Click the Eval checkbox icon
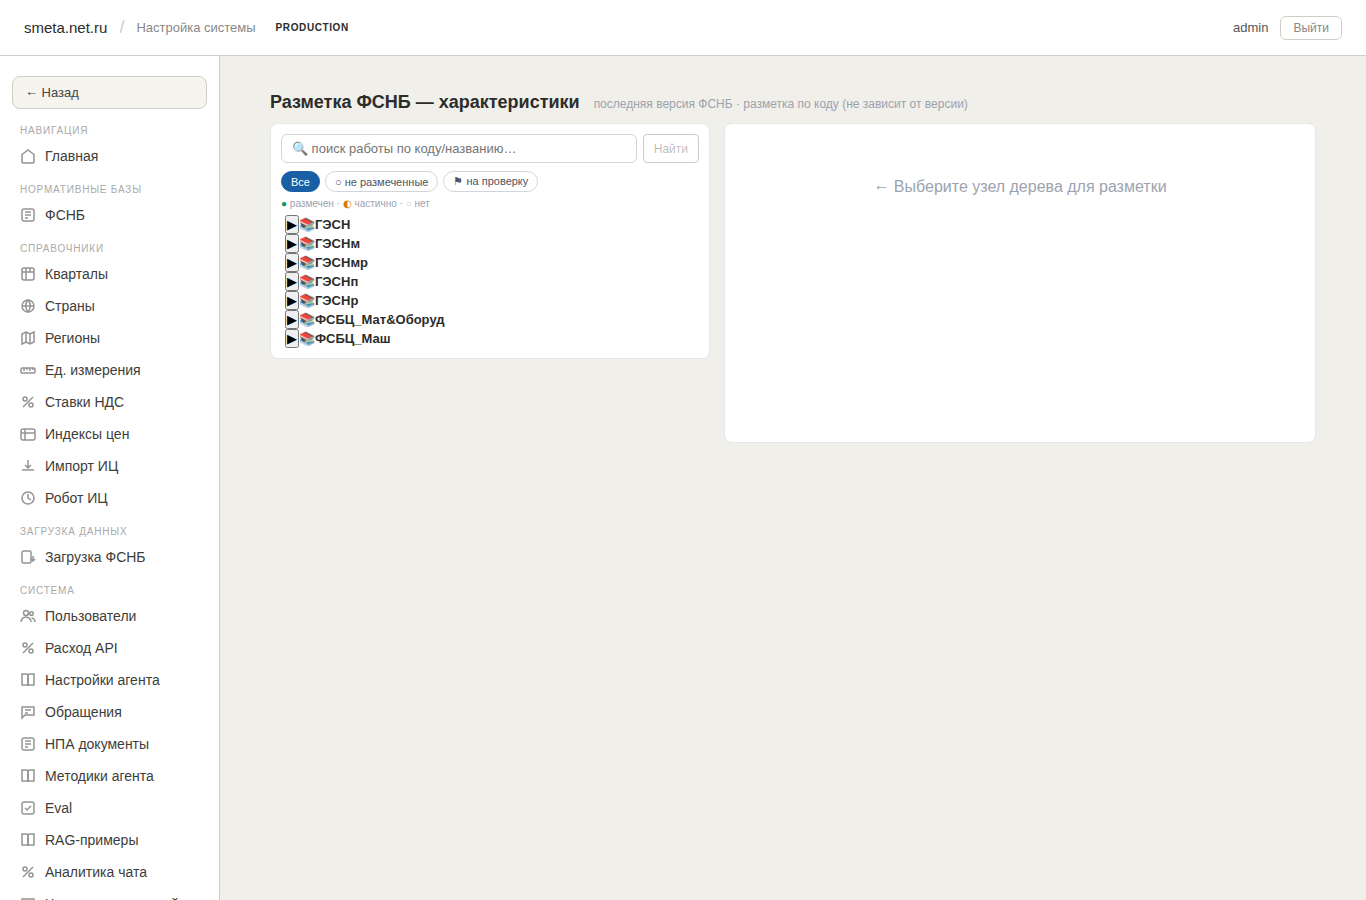Viewport: 1366px width, 900px height. [28, 808]
